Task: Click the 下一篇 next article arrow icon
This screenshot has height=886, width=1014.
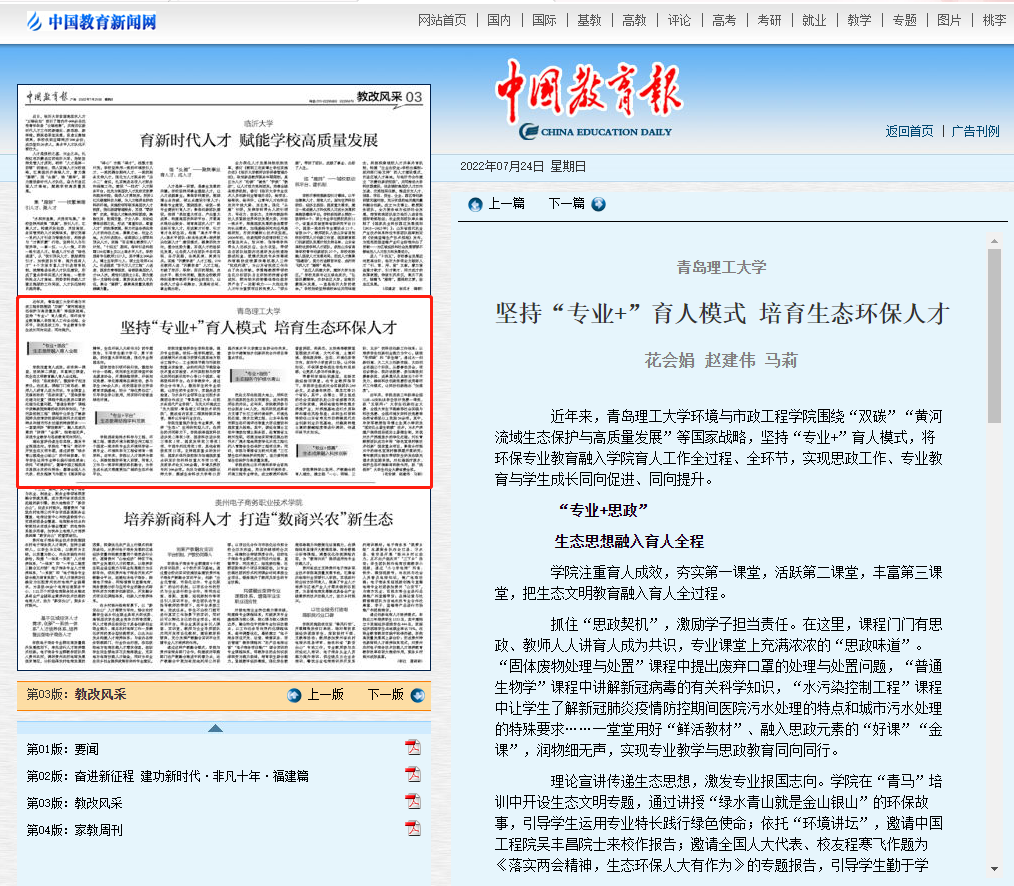Action: pos(598,204)
